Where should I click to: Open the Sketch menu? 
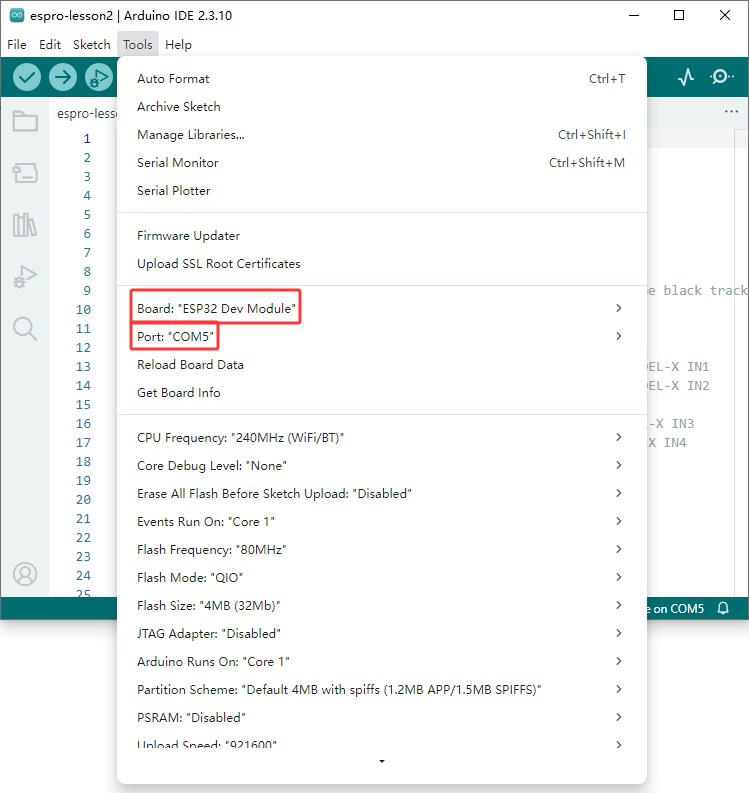(x=92, y=45)
